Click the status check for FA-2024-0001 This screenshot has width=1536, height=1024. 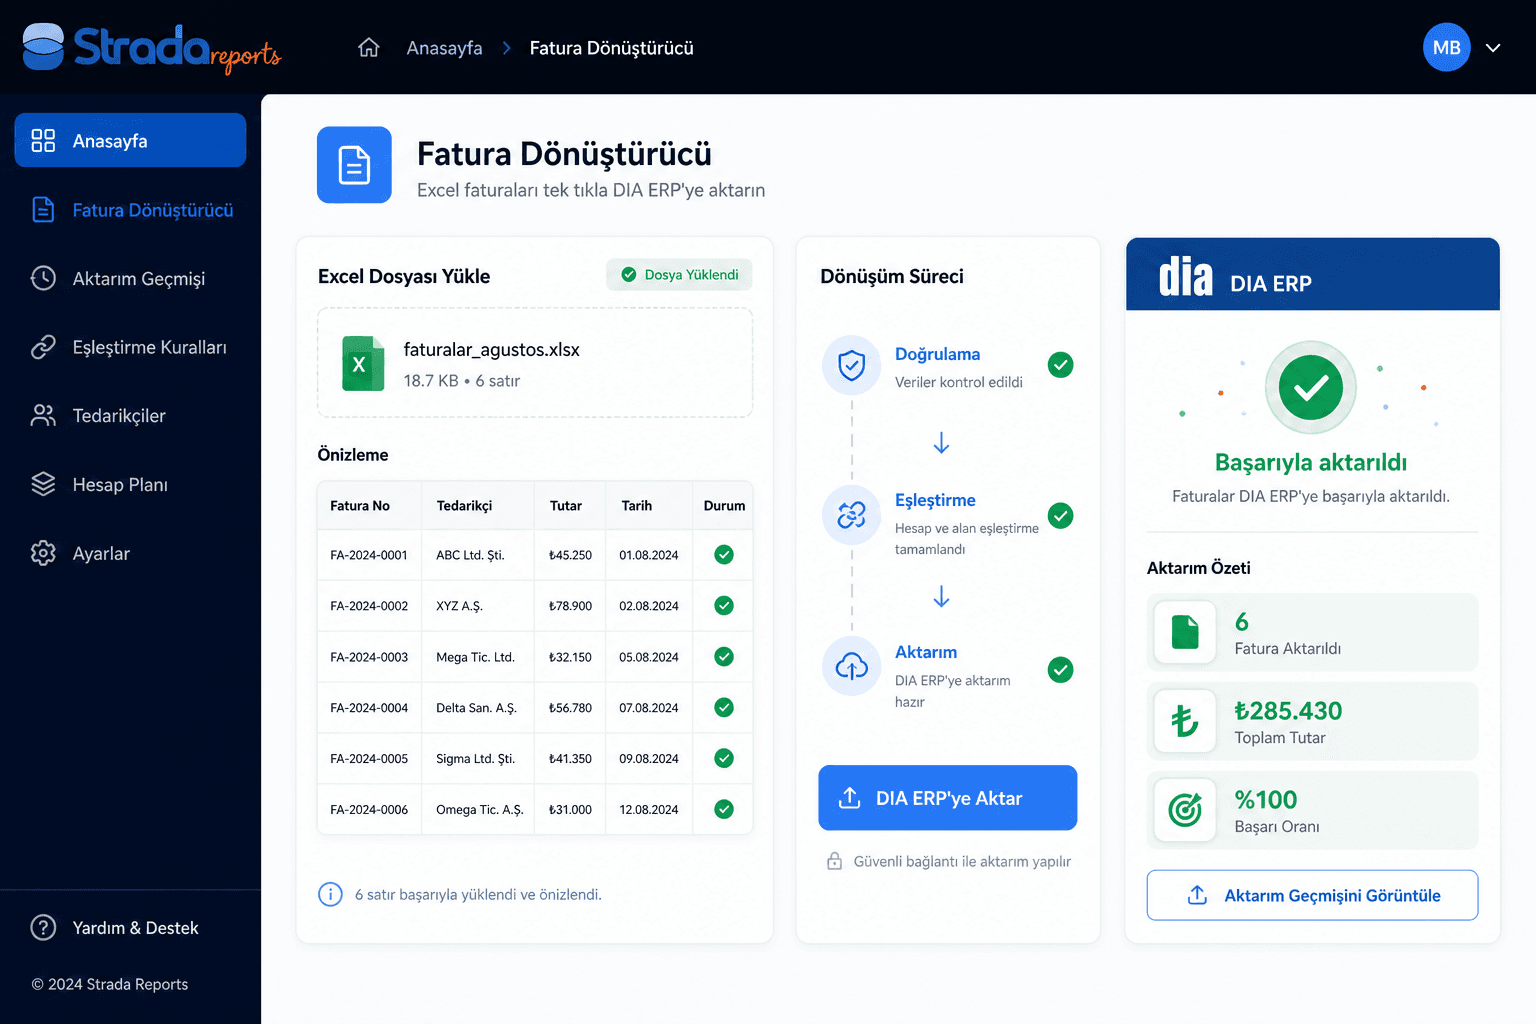(x=724, y=555)
